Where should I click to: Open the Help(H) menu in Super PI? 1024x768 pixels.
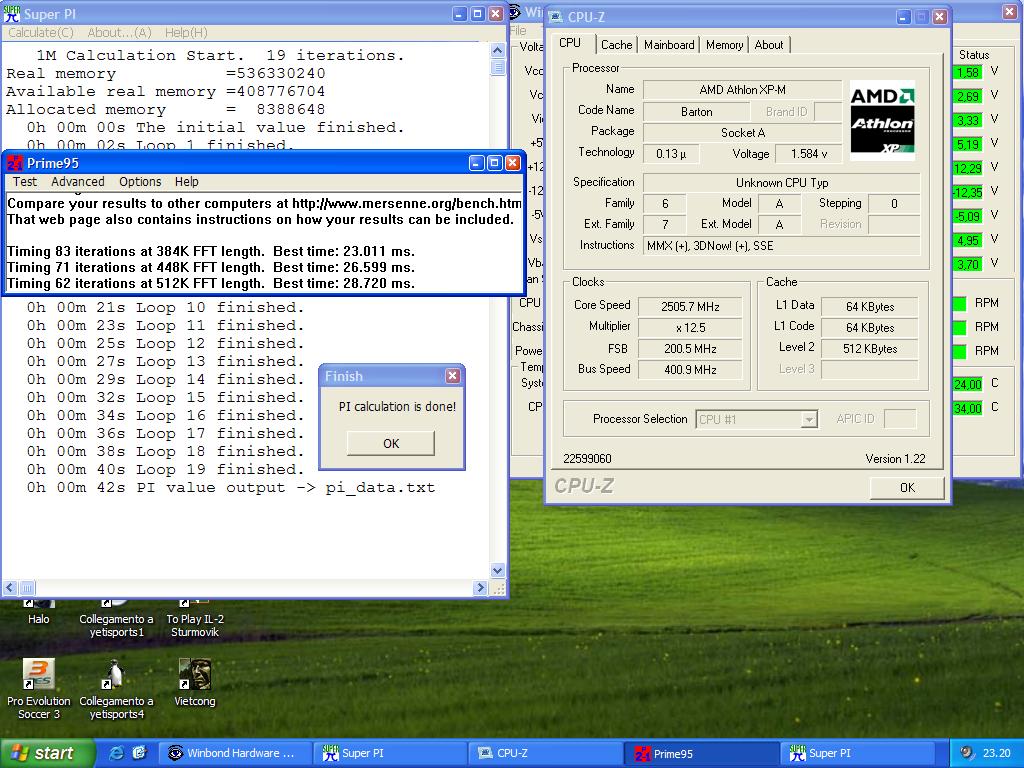click(186, 33)
